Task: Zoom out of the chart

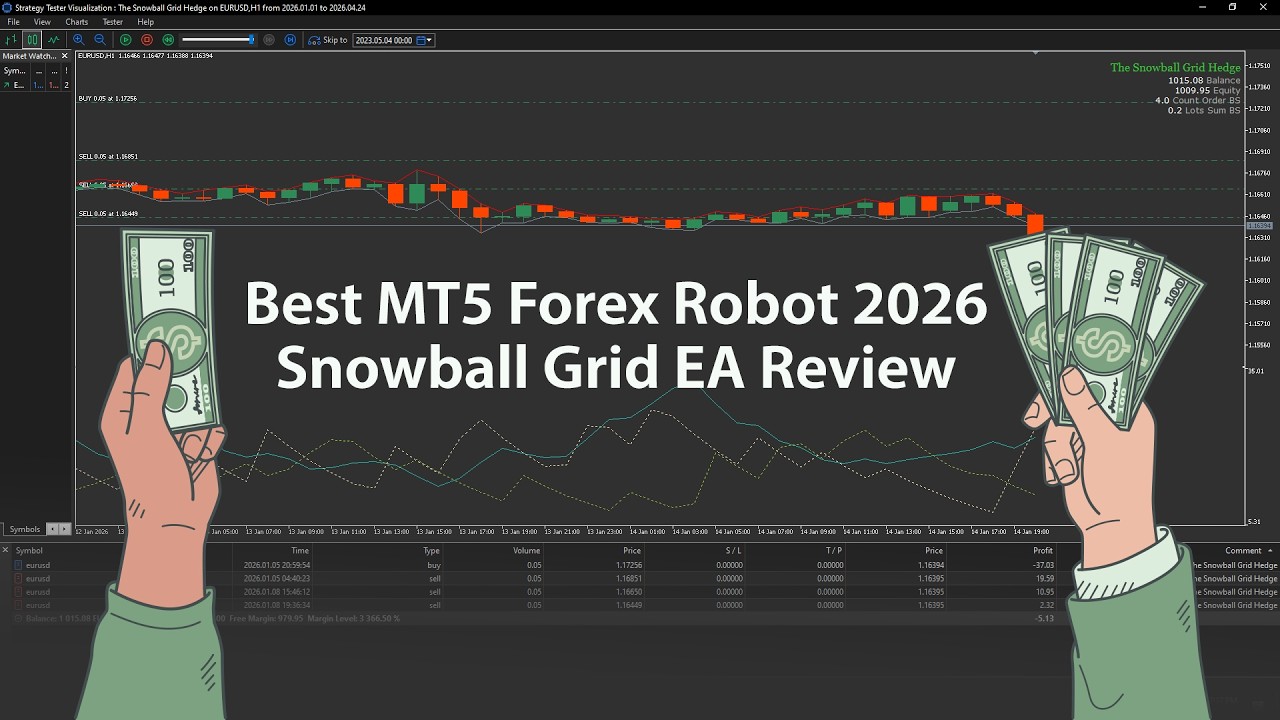Action: [x=99, y=40]
